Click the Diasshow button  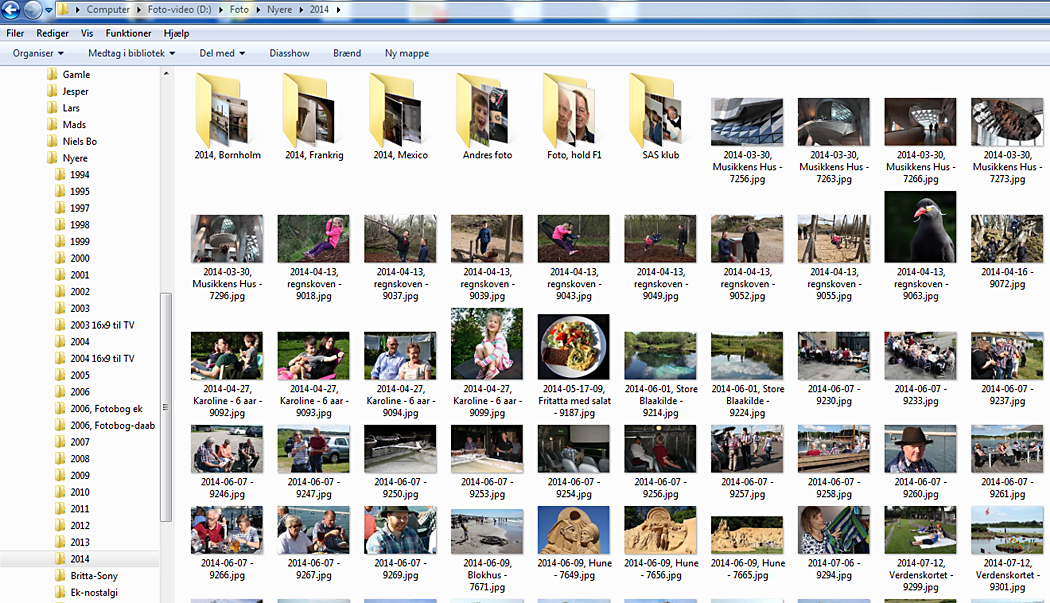click(289, 53)
